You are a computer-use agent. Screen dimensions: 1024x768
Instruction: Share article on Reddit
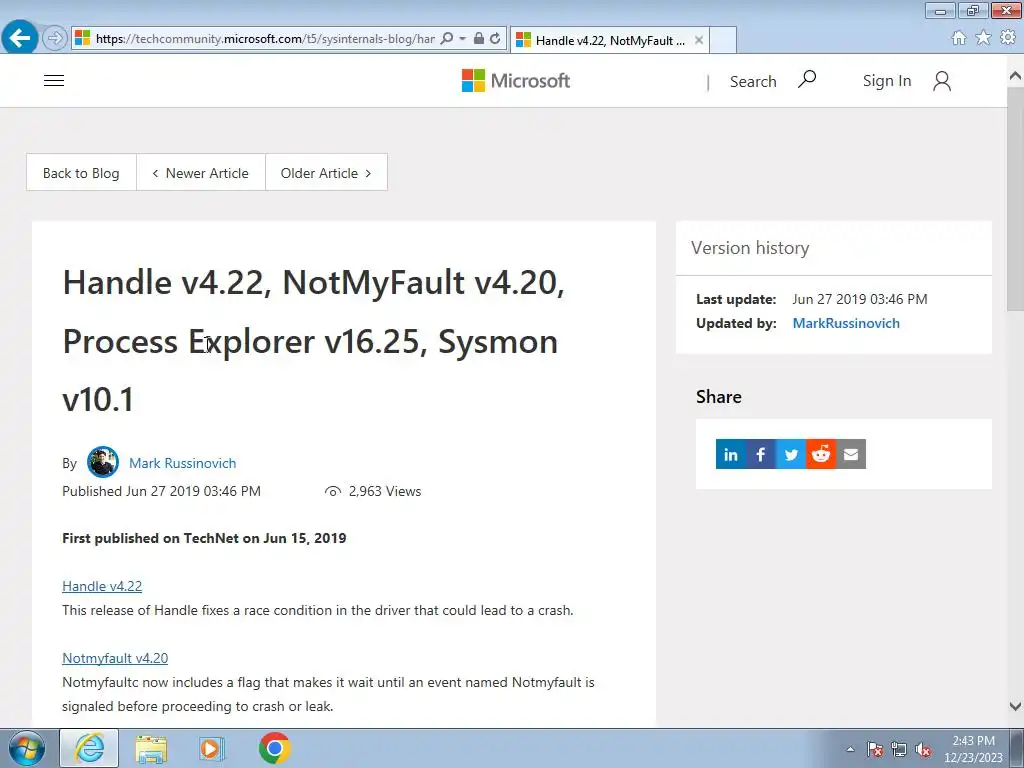(821, 454)
